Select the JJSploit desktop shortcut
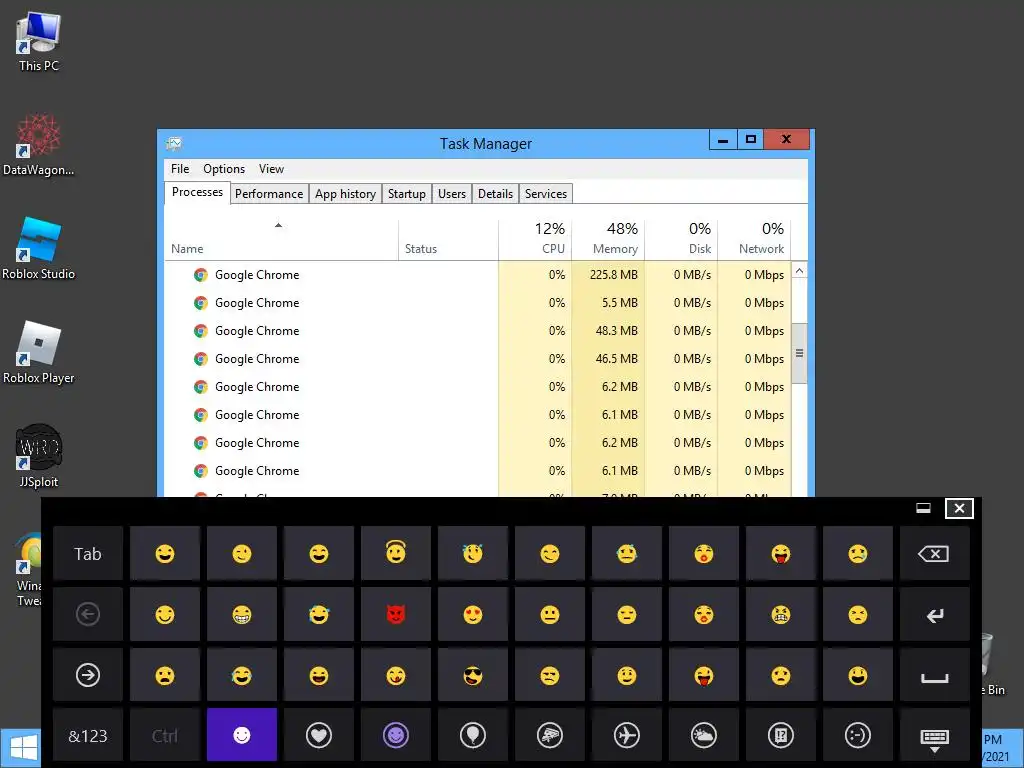The height and width of the screenshot is (768, 1024). pyautogui.click(x=39, y=456)
